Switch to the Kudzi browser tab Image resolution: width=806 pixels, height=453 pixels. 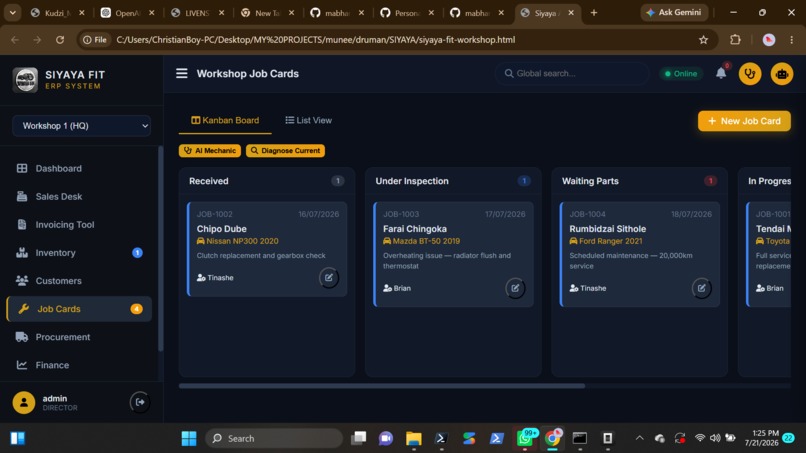click(58, 13)
